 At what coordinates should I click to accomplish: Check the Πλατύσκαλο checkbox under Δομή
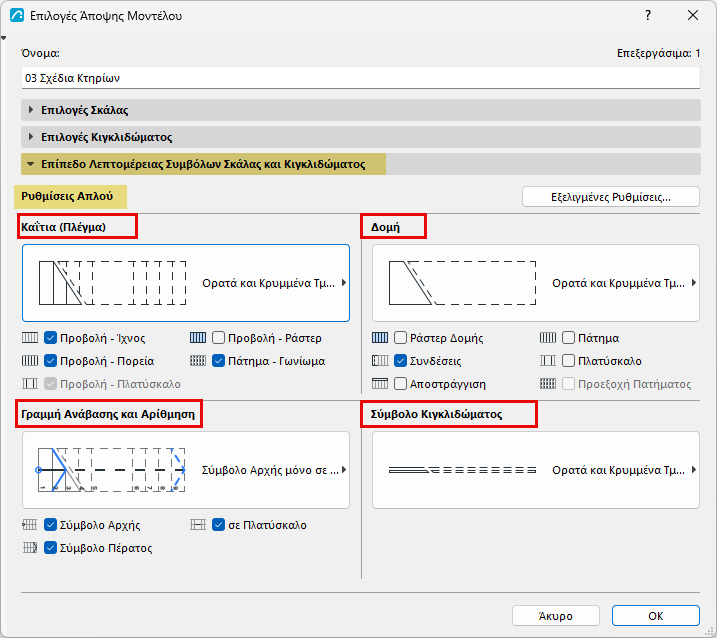(x=568, y=361)
